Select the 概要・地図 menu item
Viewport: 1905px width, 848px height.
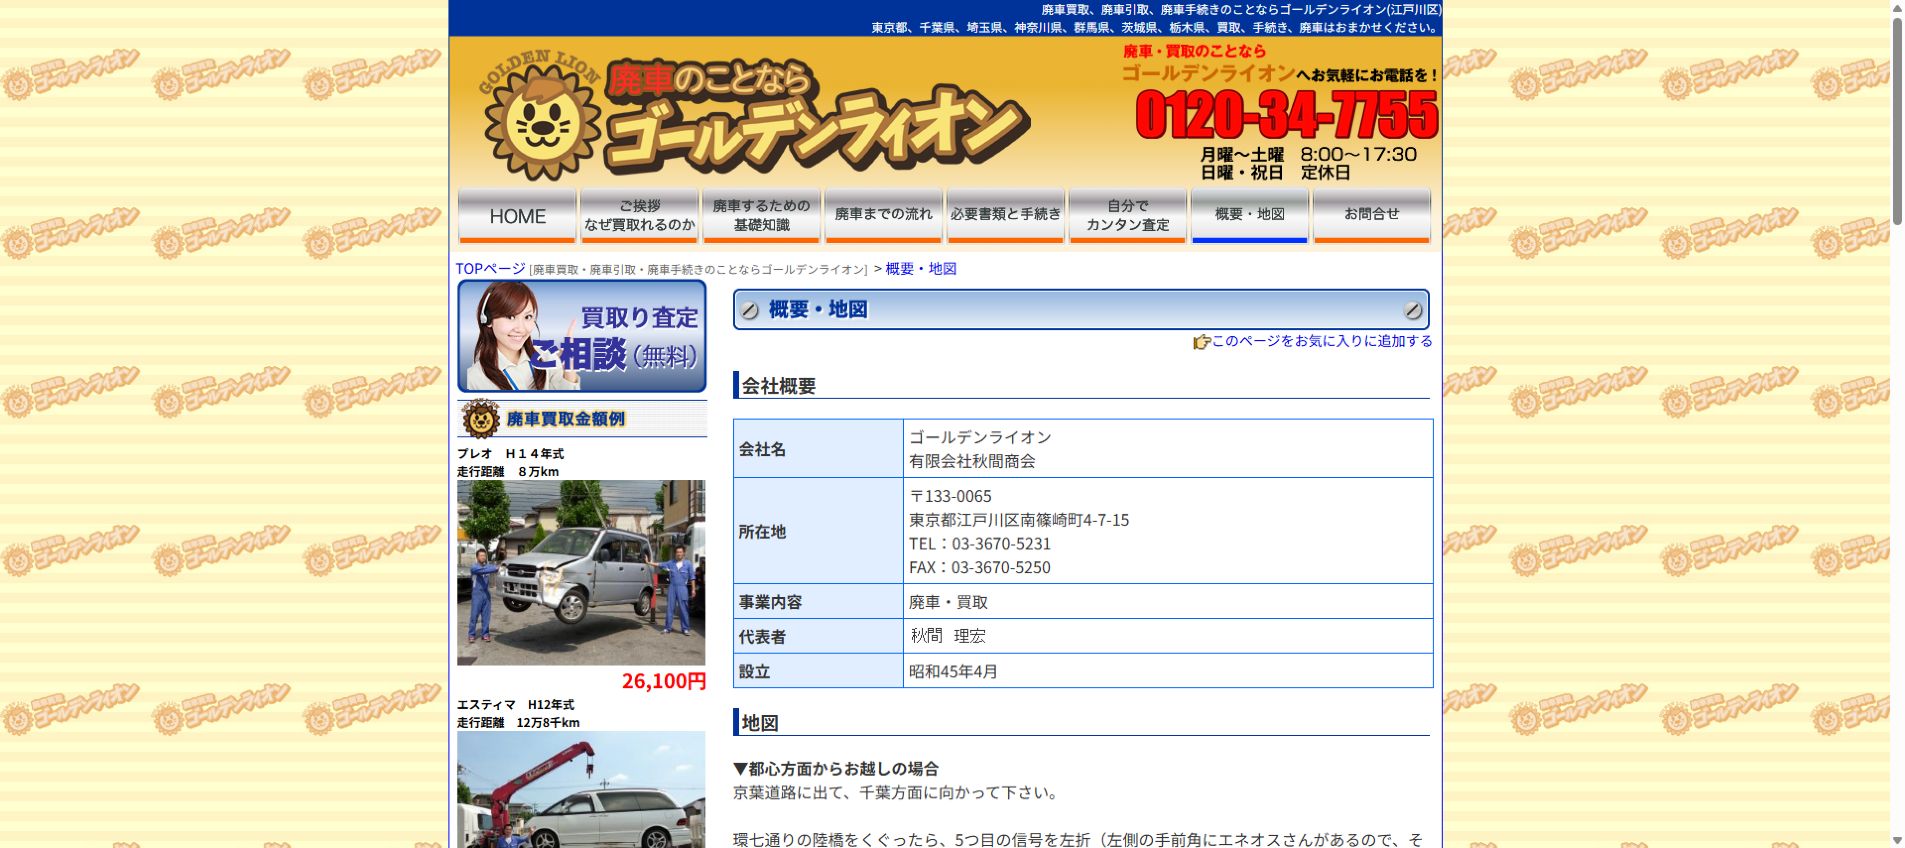click(x=1249, y=215)
